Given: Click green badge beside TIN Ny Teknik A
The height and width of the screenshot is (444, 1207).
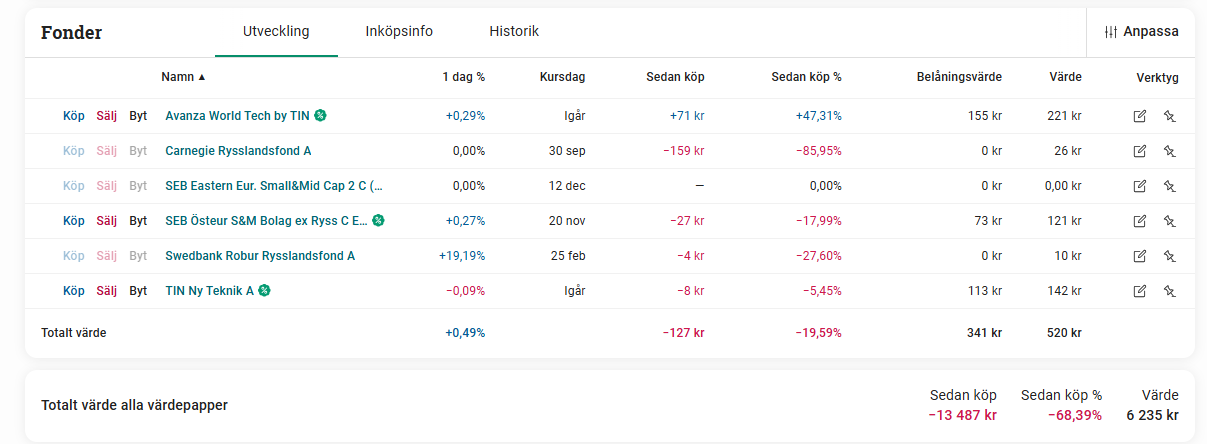Looking at the screenshot, I should [264, 291].
